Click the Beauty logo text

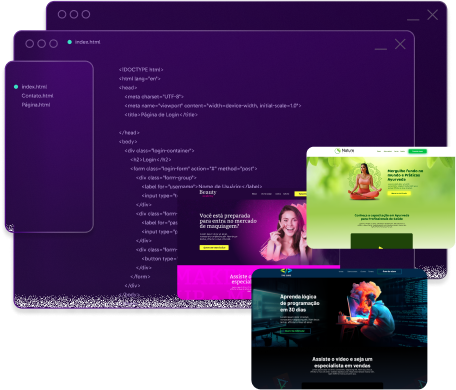[x=208, y=192]
